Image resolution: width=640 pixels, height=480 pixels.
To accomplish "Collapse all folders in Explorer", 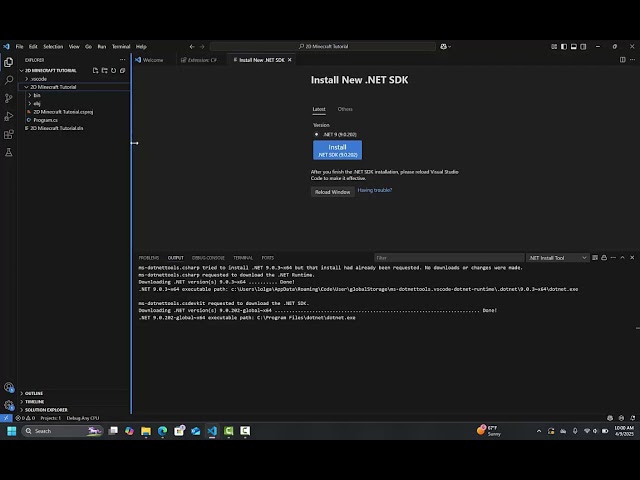I will [x=122, y=71].
